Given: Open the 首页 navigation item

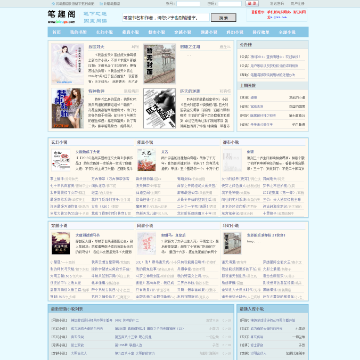Looking at the screenshot, I should point(57,32).
